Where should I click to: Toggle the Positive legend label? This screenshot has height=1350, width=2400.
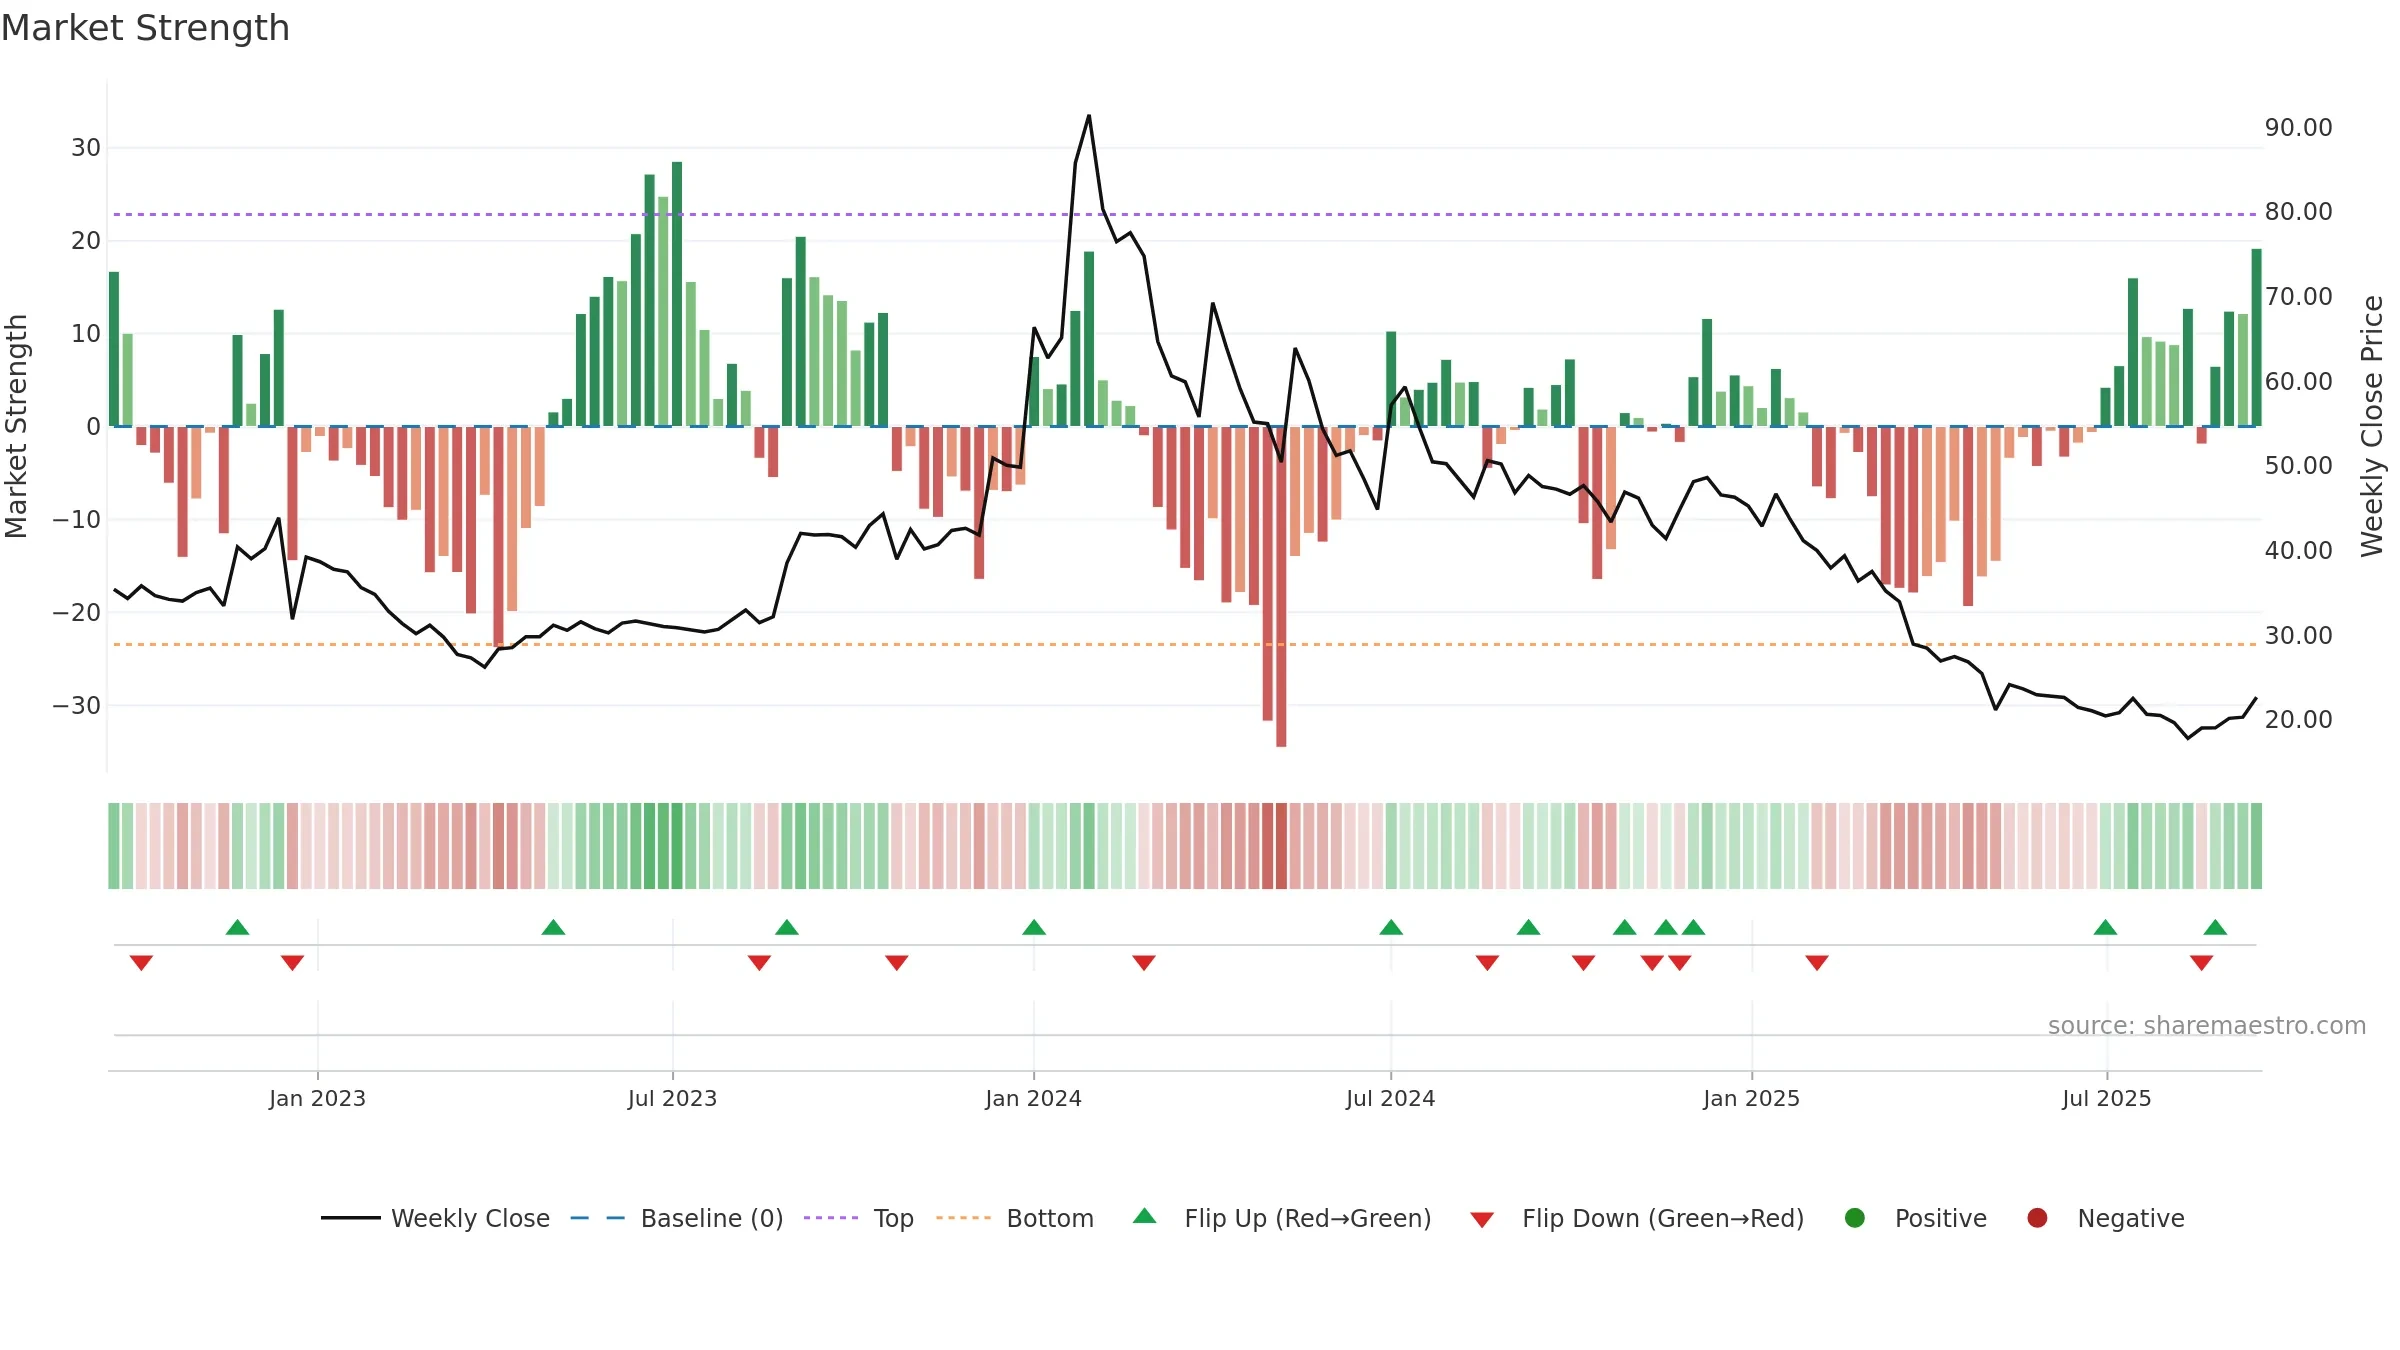pos(1941,1218)
